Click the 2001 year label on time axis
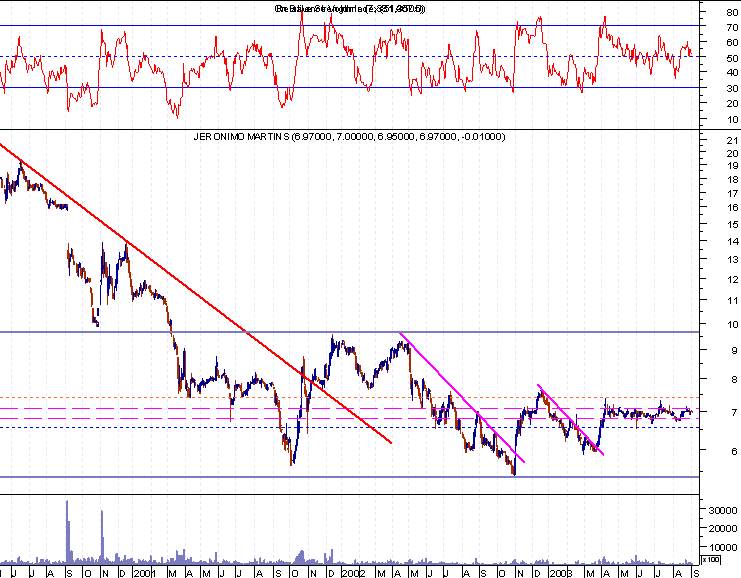 coord(144,573)
